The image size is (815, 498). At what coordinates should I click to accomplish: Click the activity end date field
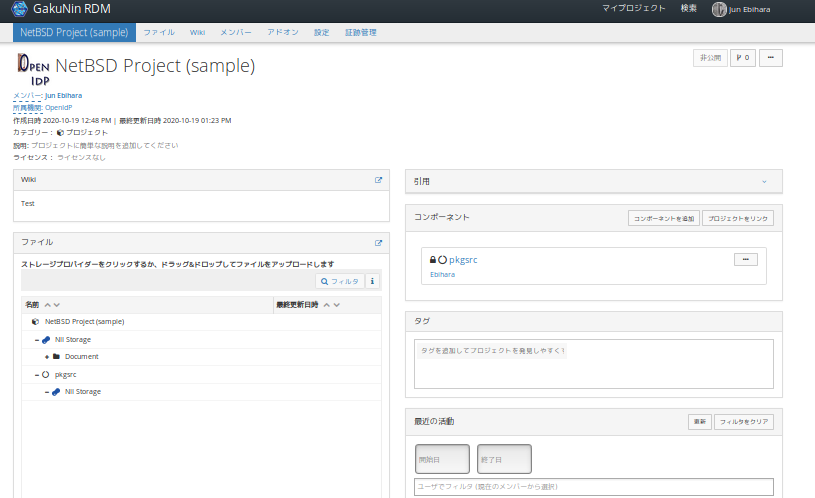504,459
